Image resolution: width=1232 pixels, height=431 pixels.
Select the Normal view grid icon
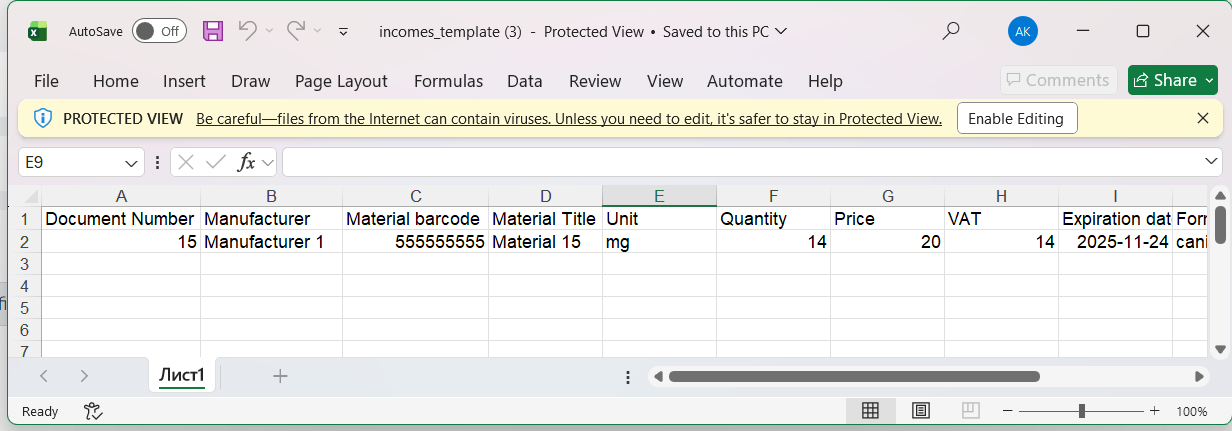point(870,411)
